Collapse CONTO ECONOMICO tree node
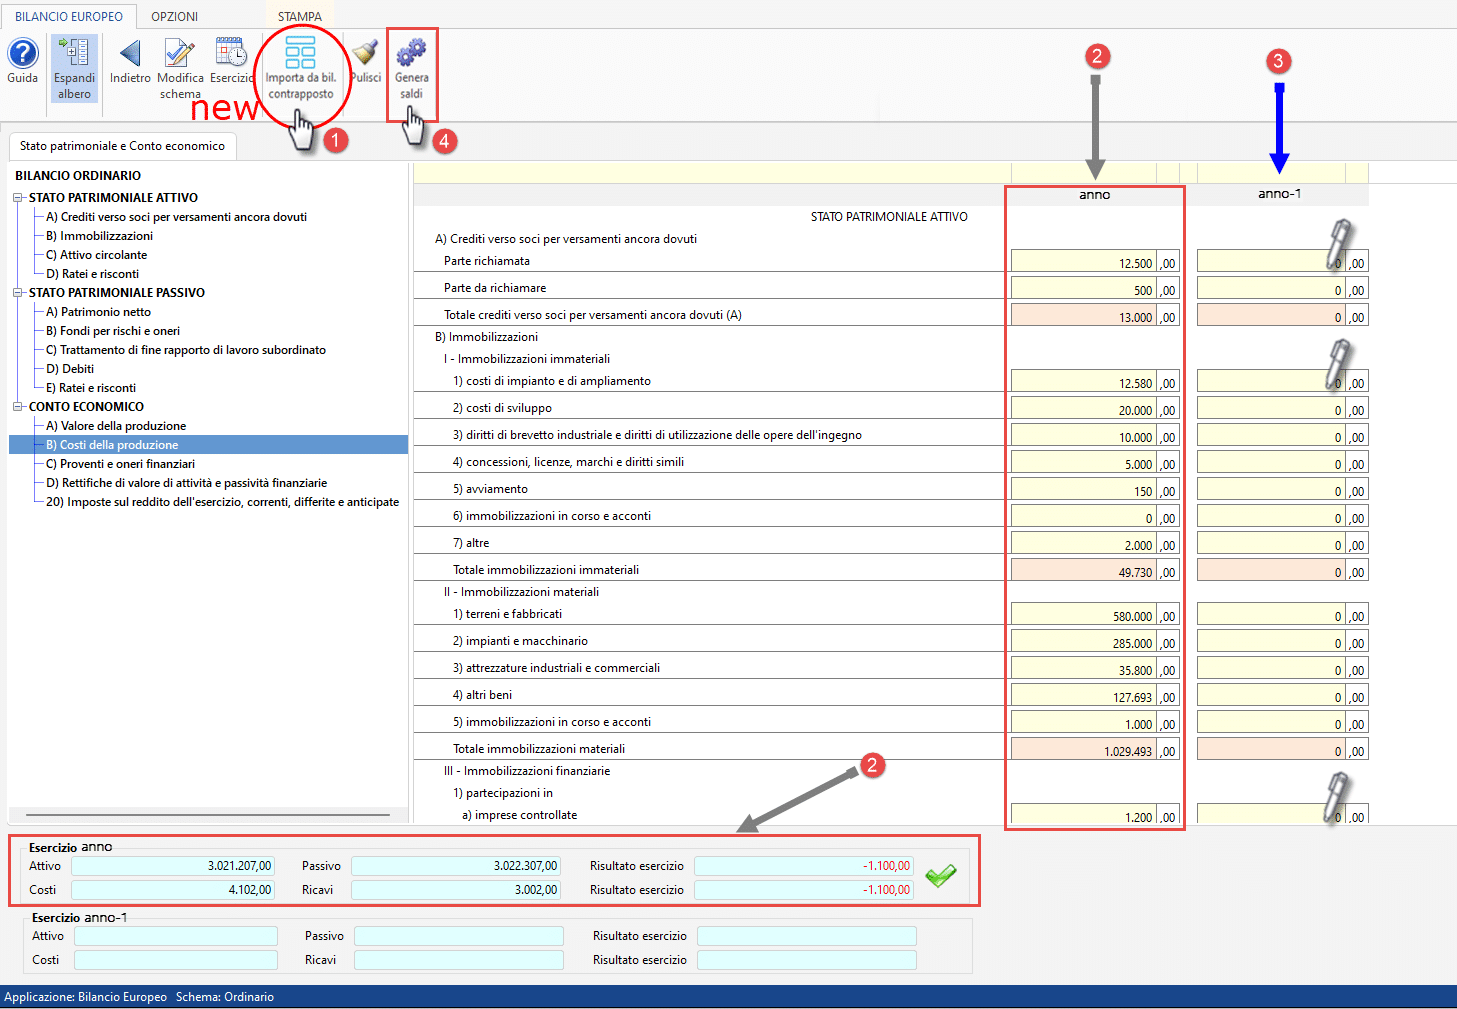Screen dimensions: 1457x1009 click(18, 407)
